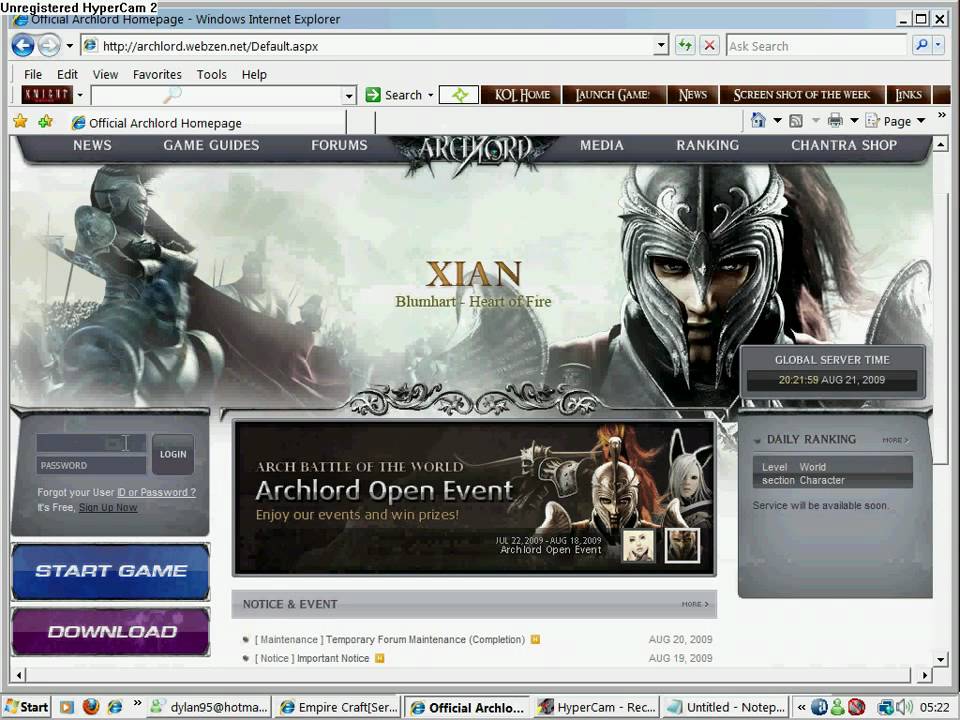Click MORE link in Daily Ranking
Image resolution: width=960 pixels, height=720 pixels.
[x=895, y=440]
